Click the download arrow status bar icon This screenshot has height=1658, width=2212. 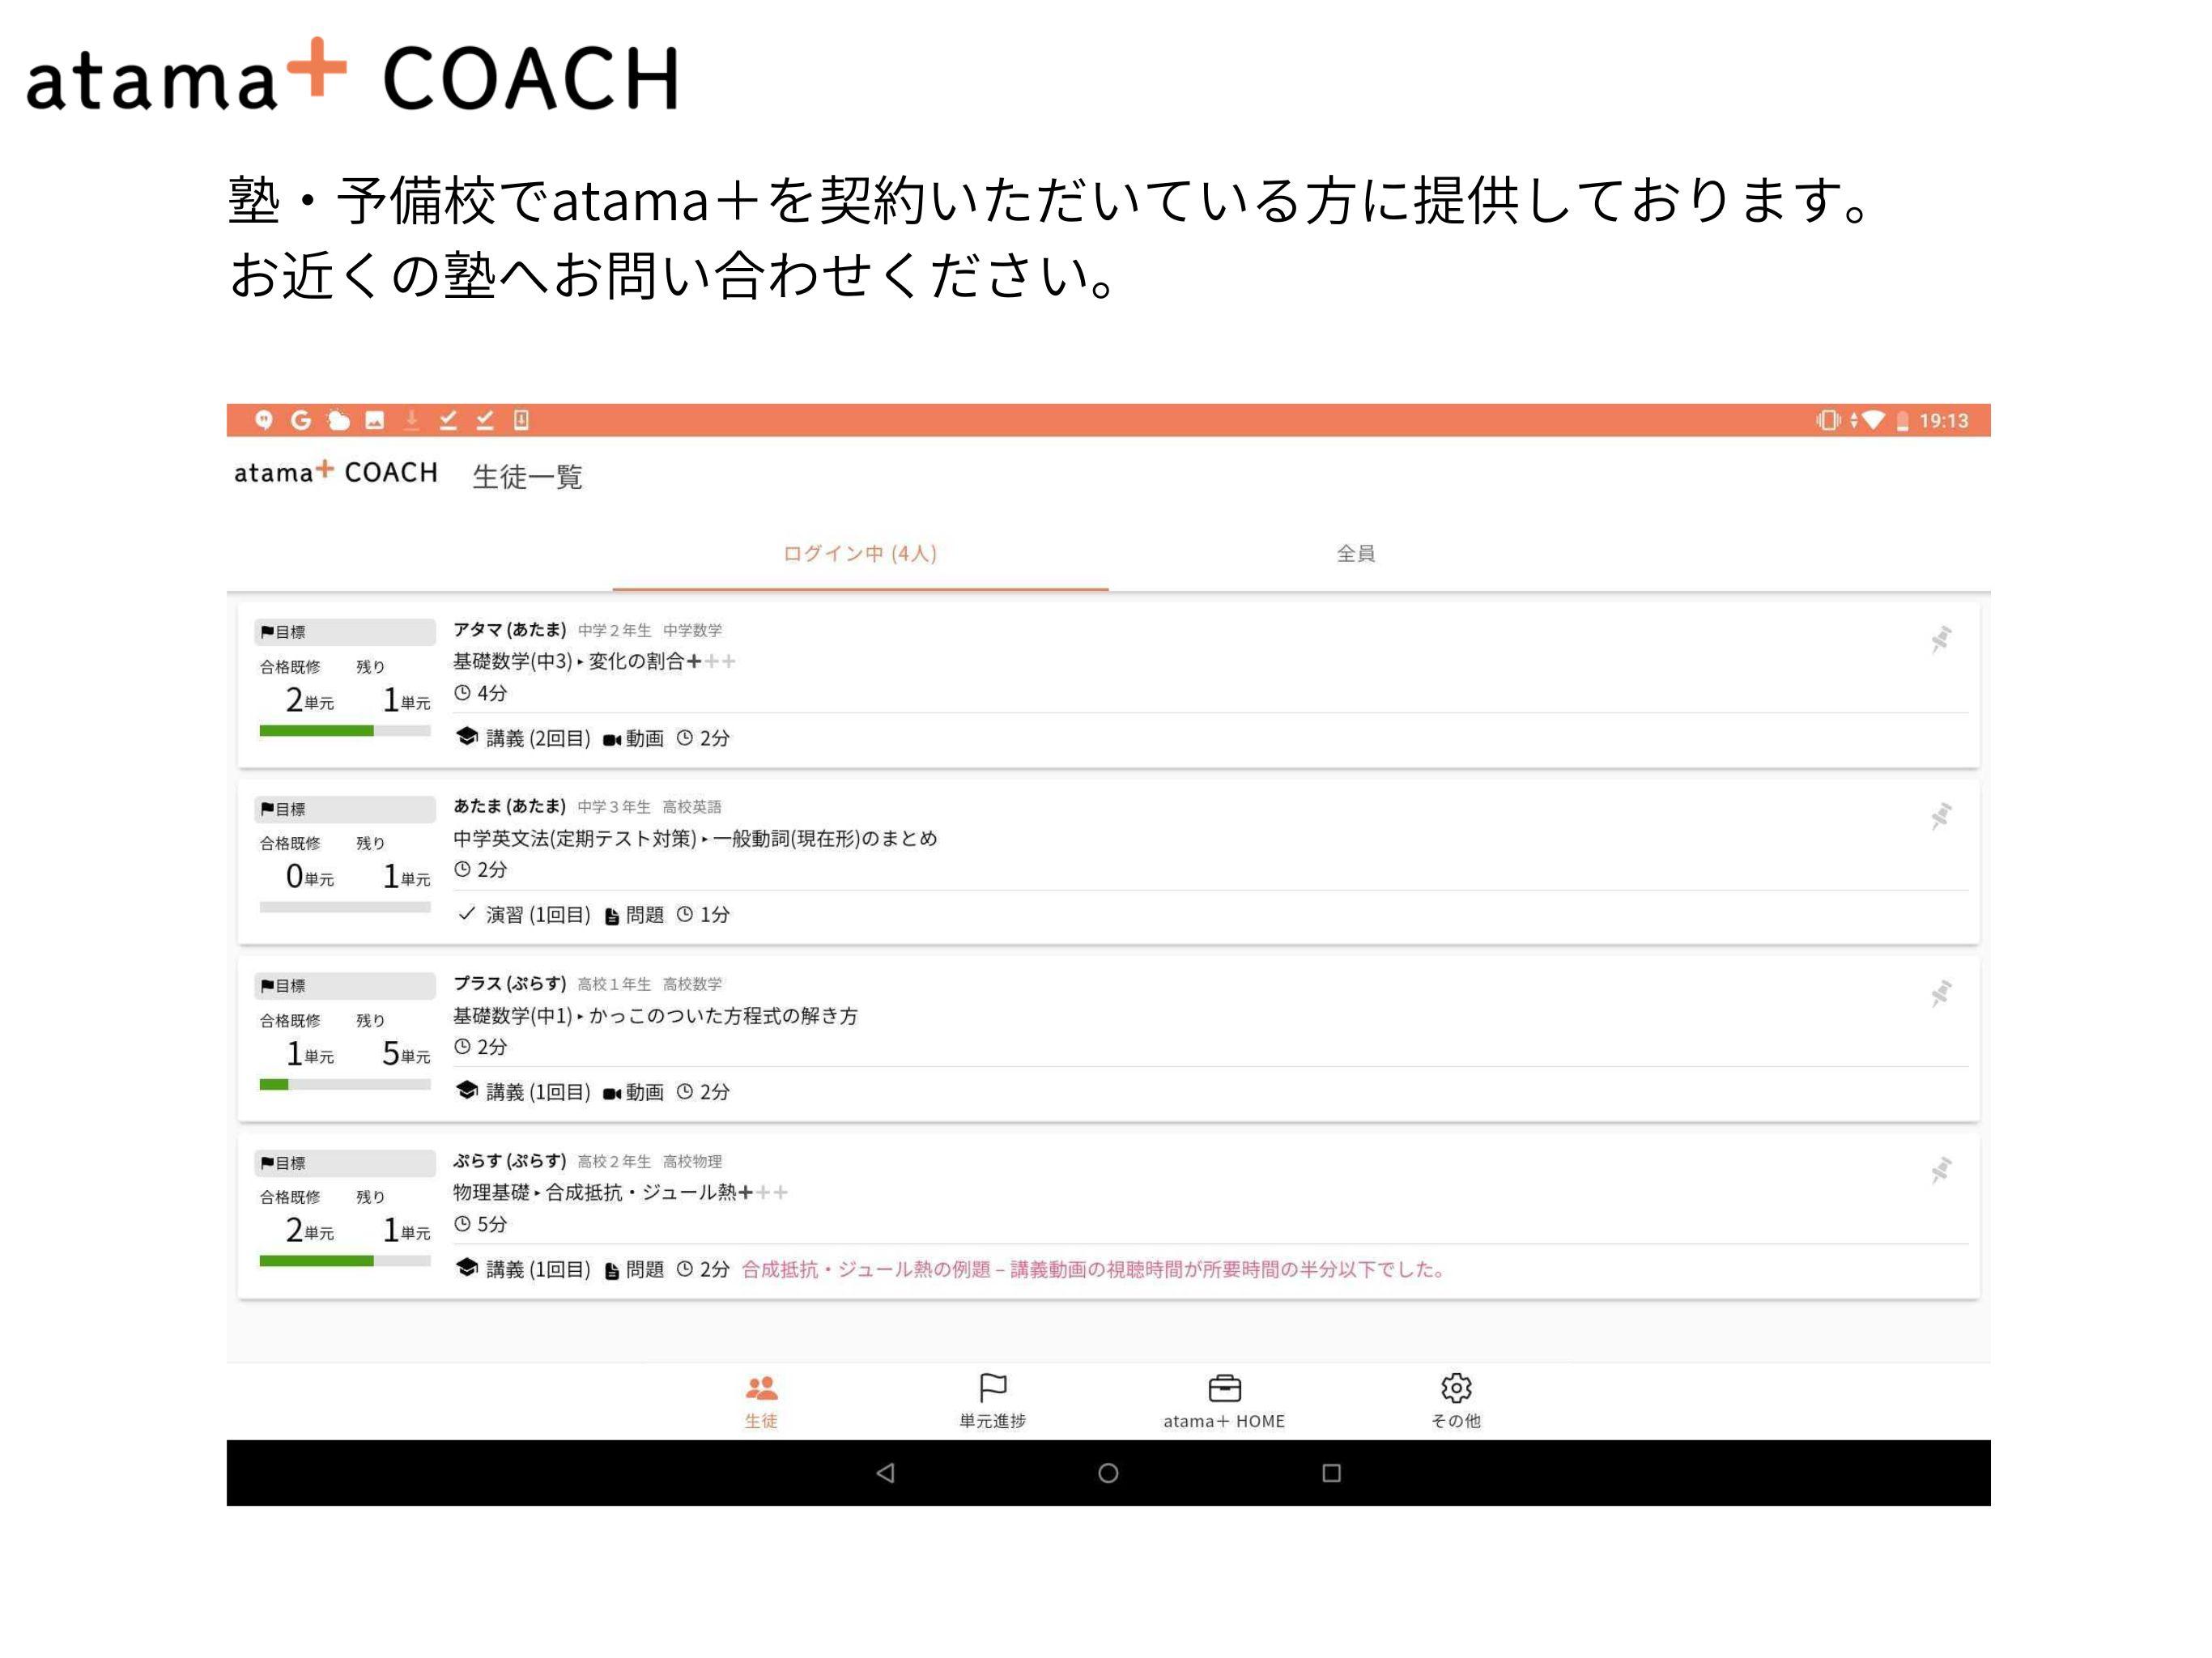(411, 420)
